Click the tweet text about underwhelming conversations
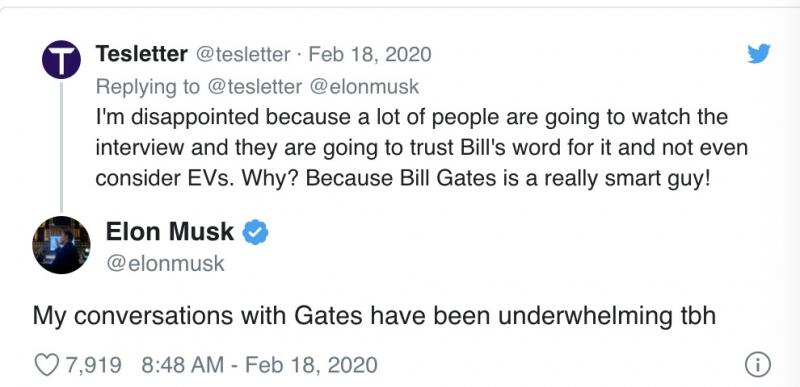The image size is (800, 387). pyautogui.click(x=374, y=316)
